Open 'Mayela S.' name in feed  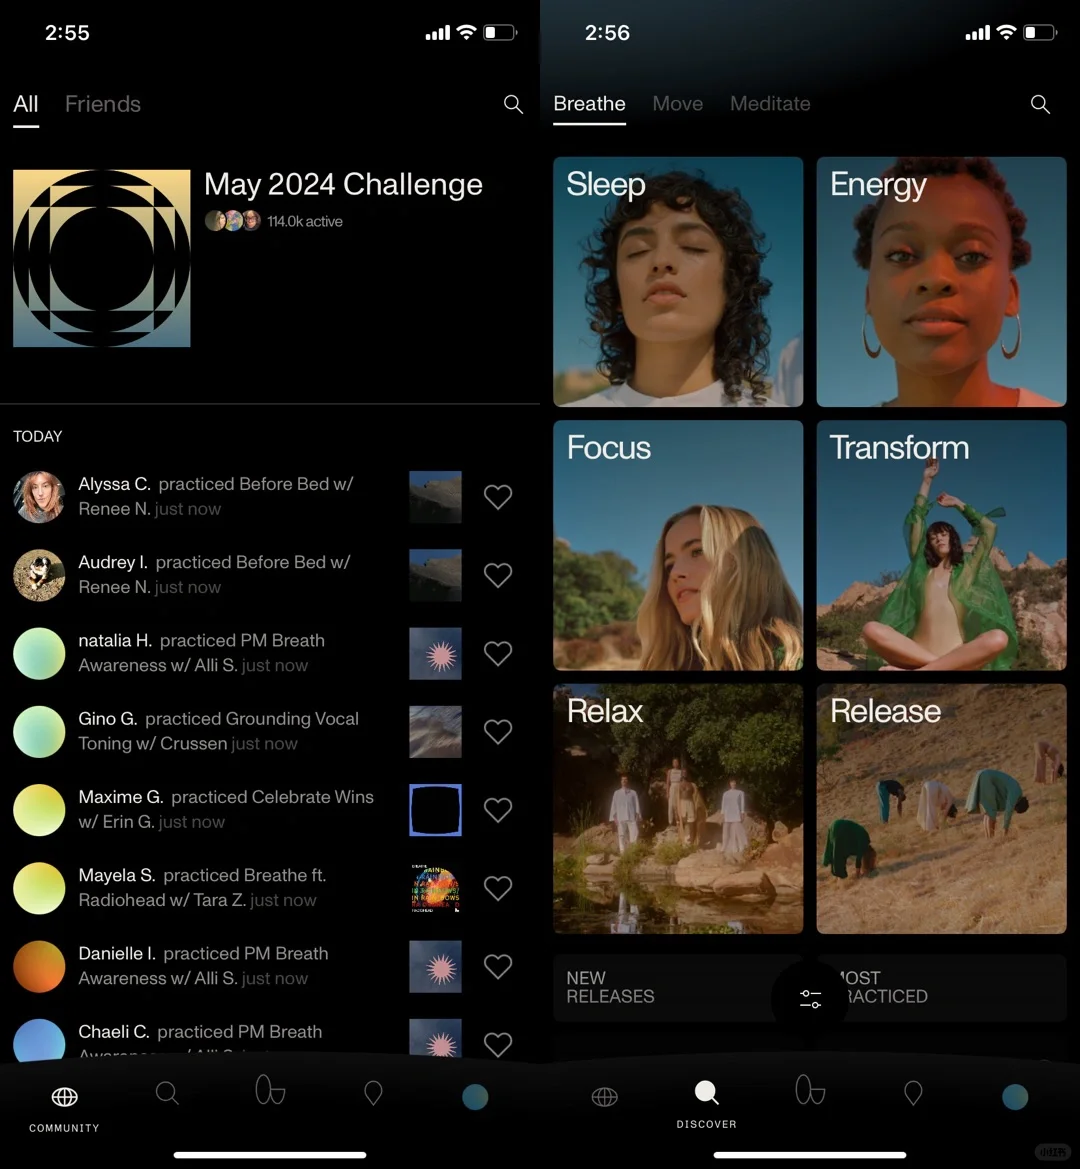point(117,875)
